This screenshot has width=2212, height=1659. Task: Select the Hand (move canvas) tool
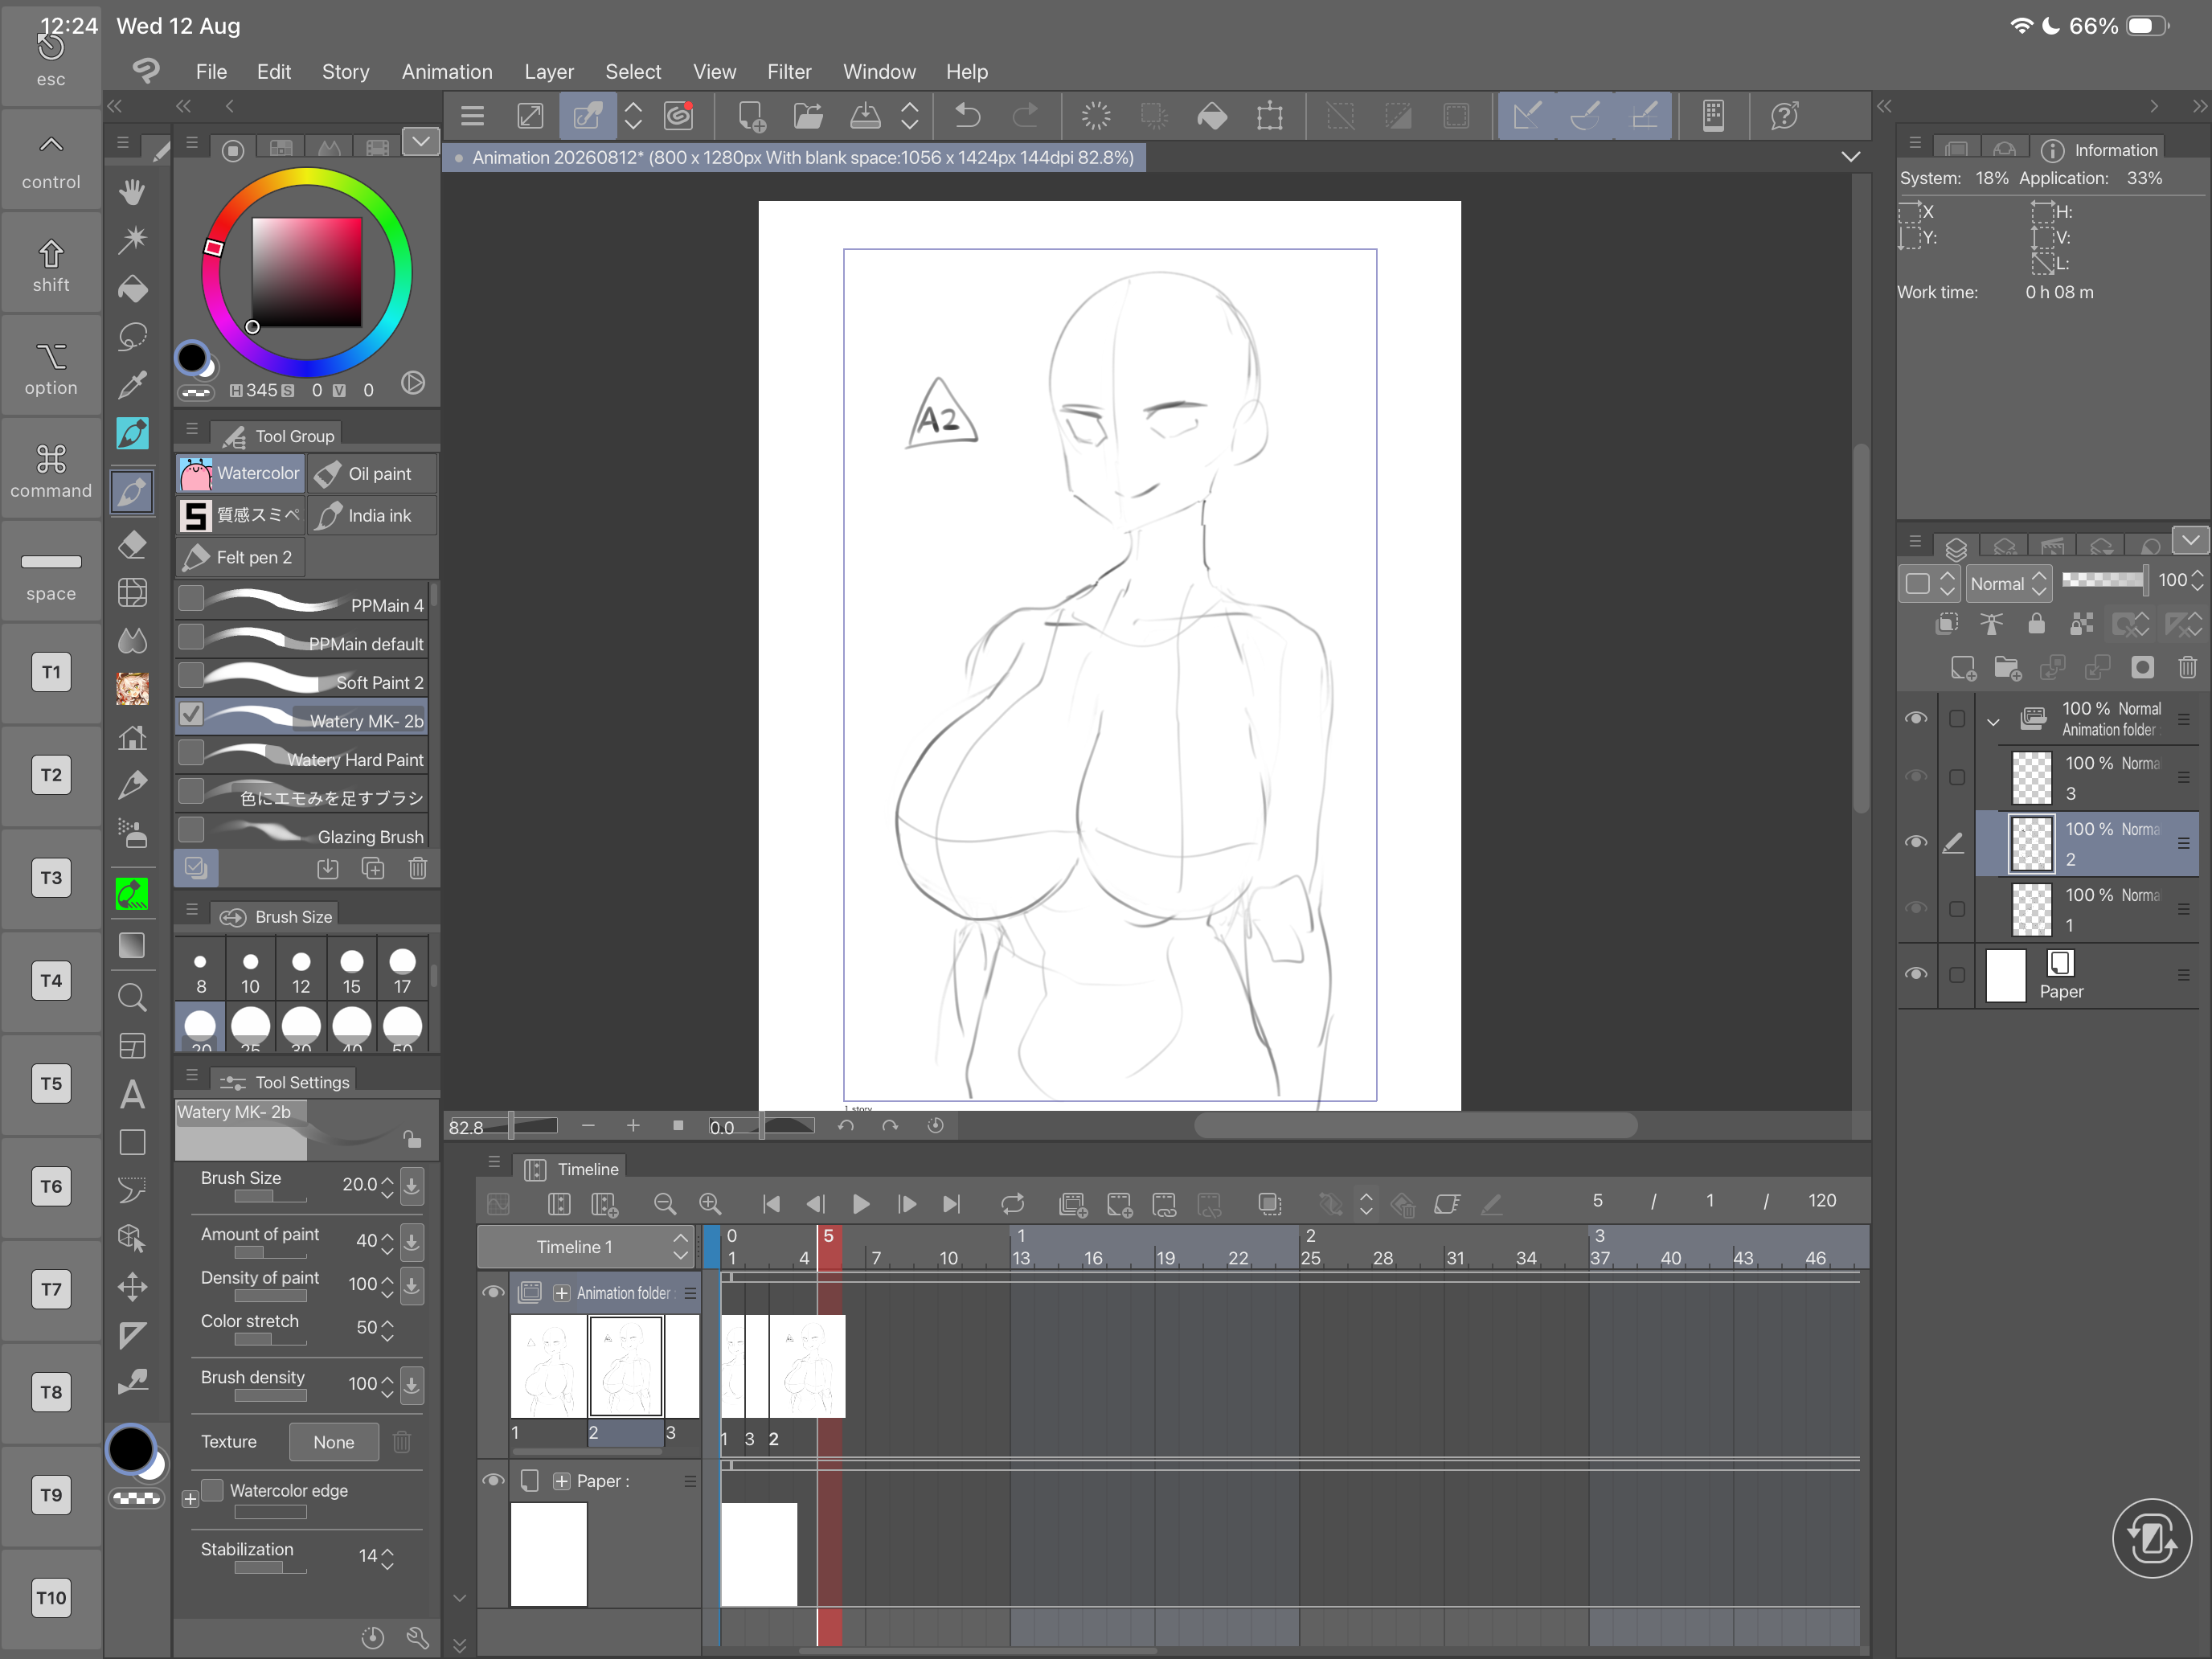(x=132, y=190)
